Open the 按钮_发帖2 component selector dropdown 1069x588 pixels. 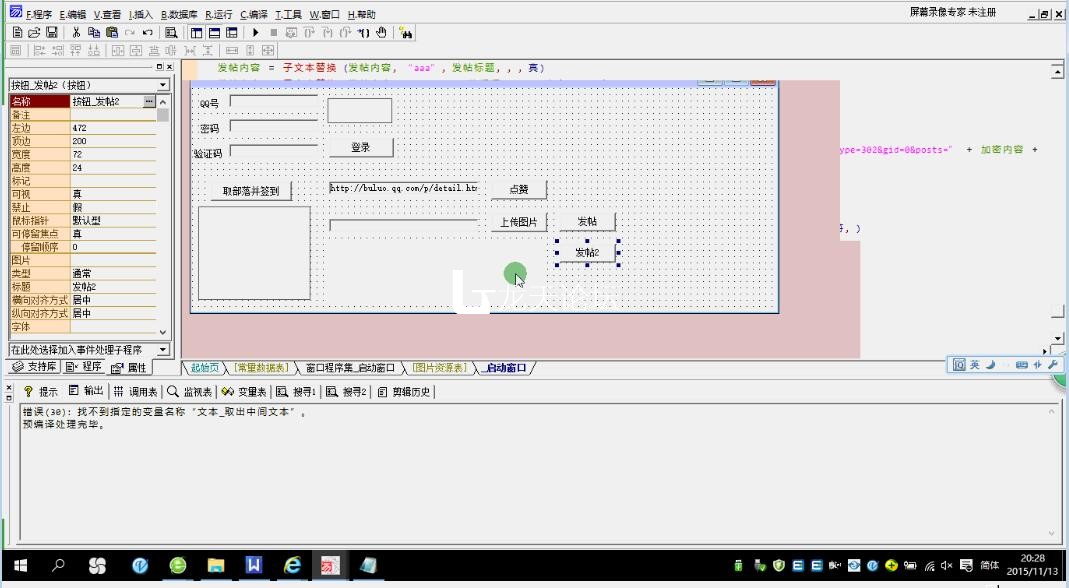[162, 85]
